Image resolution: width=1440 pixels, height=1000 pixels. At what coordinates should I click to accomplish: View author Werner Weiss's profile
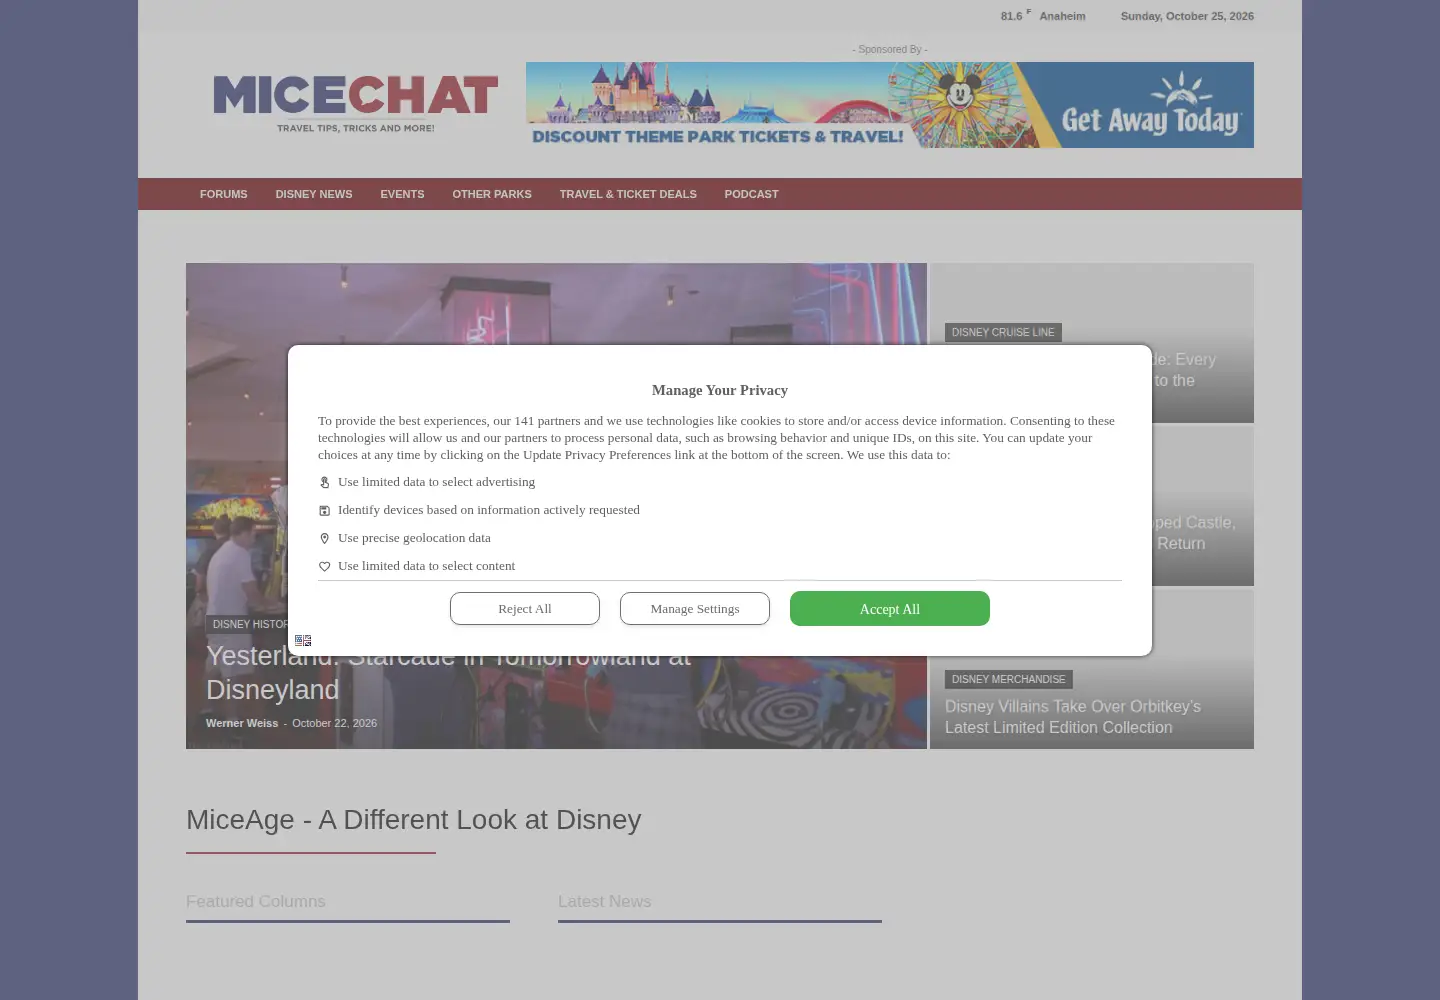[242, 723]
